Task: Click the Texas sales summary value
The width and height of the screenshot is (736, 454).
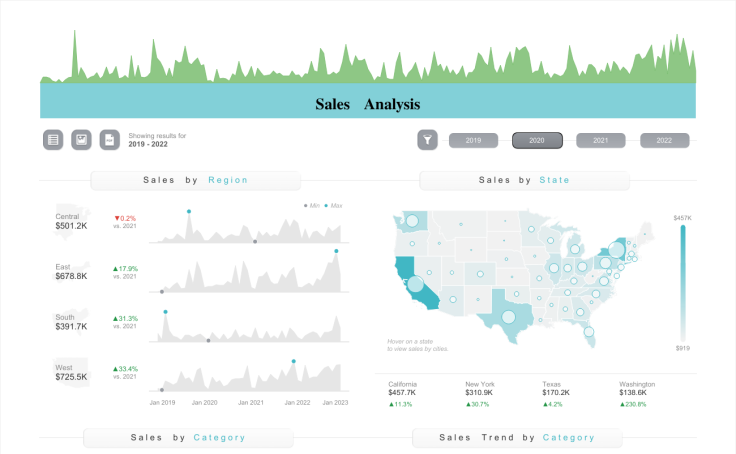Action: point(556,392)
